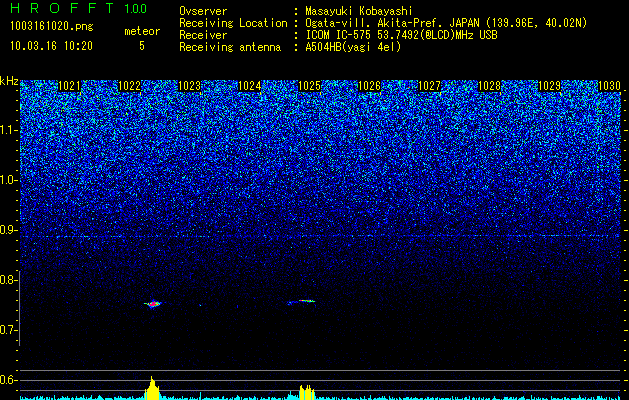Click the kHz axis unit label
The image size is (629, 400).
point(9,81)
